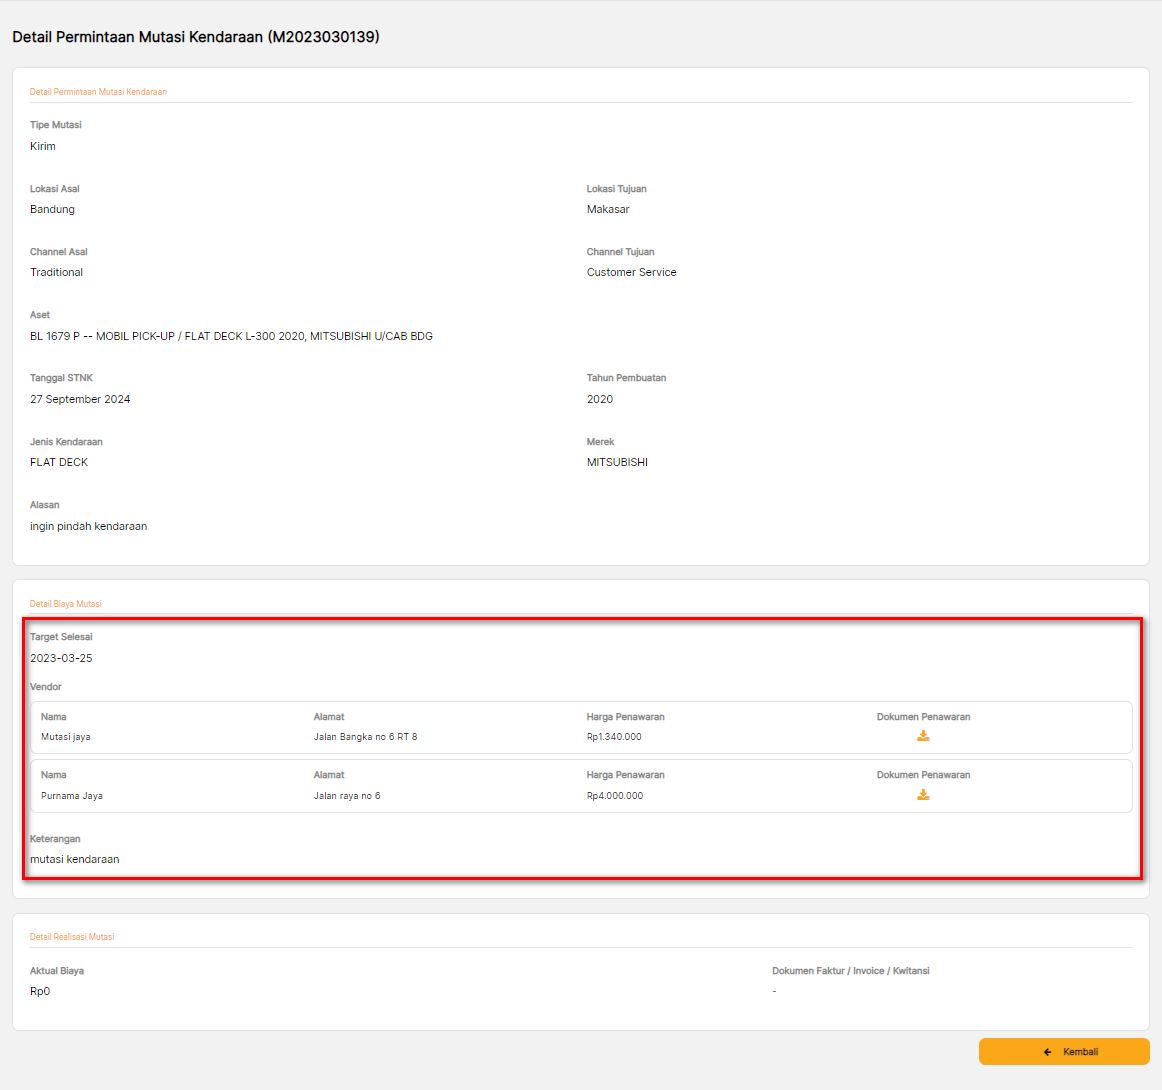
Task: Download Mutasi jaya's offer document
Action: (923, 736)
